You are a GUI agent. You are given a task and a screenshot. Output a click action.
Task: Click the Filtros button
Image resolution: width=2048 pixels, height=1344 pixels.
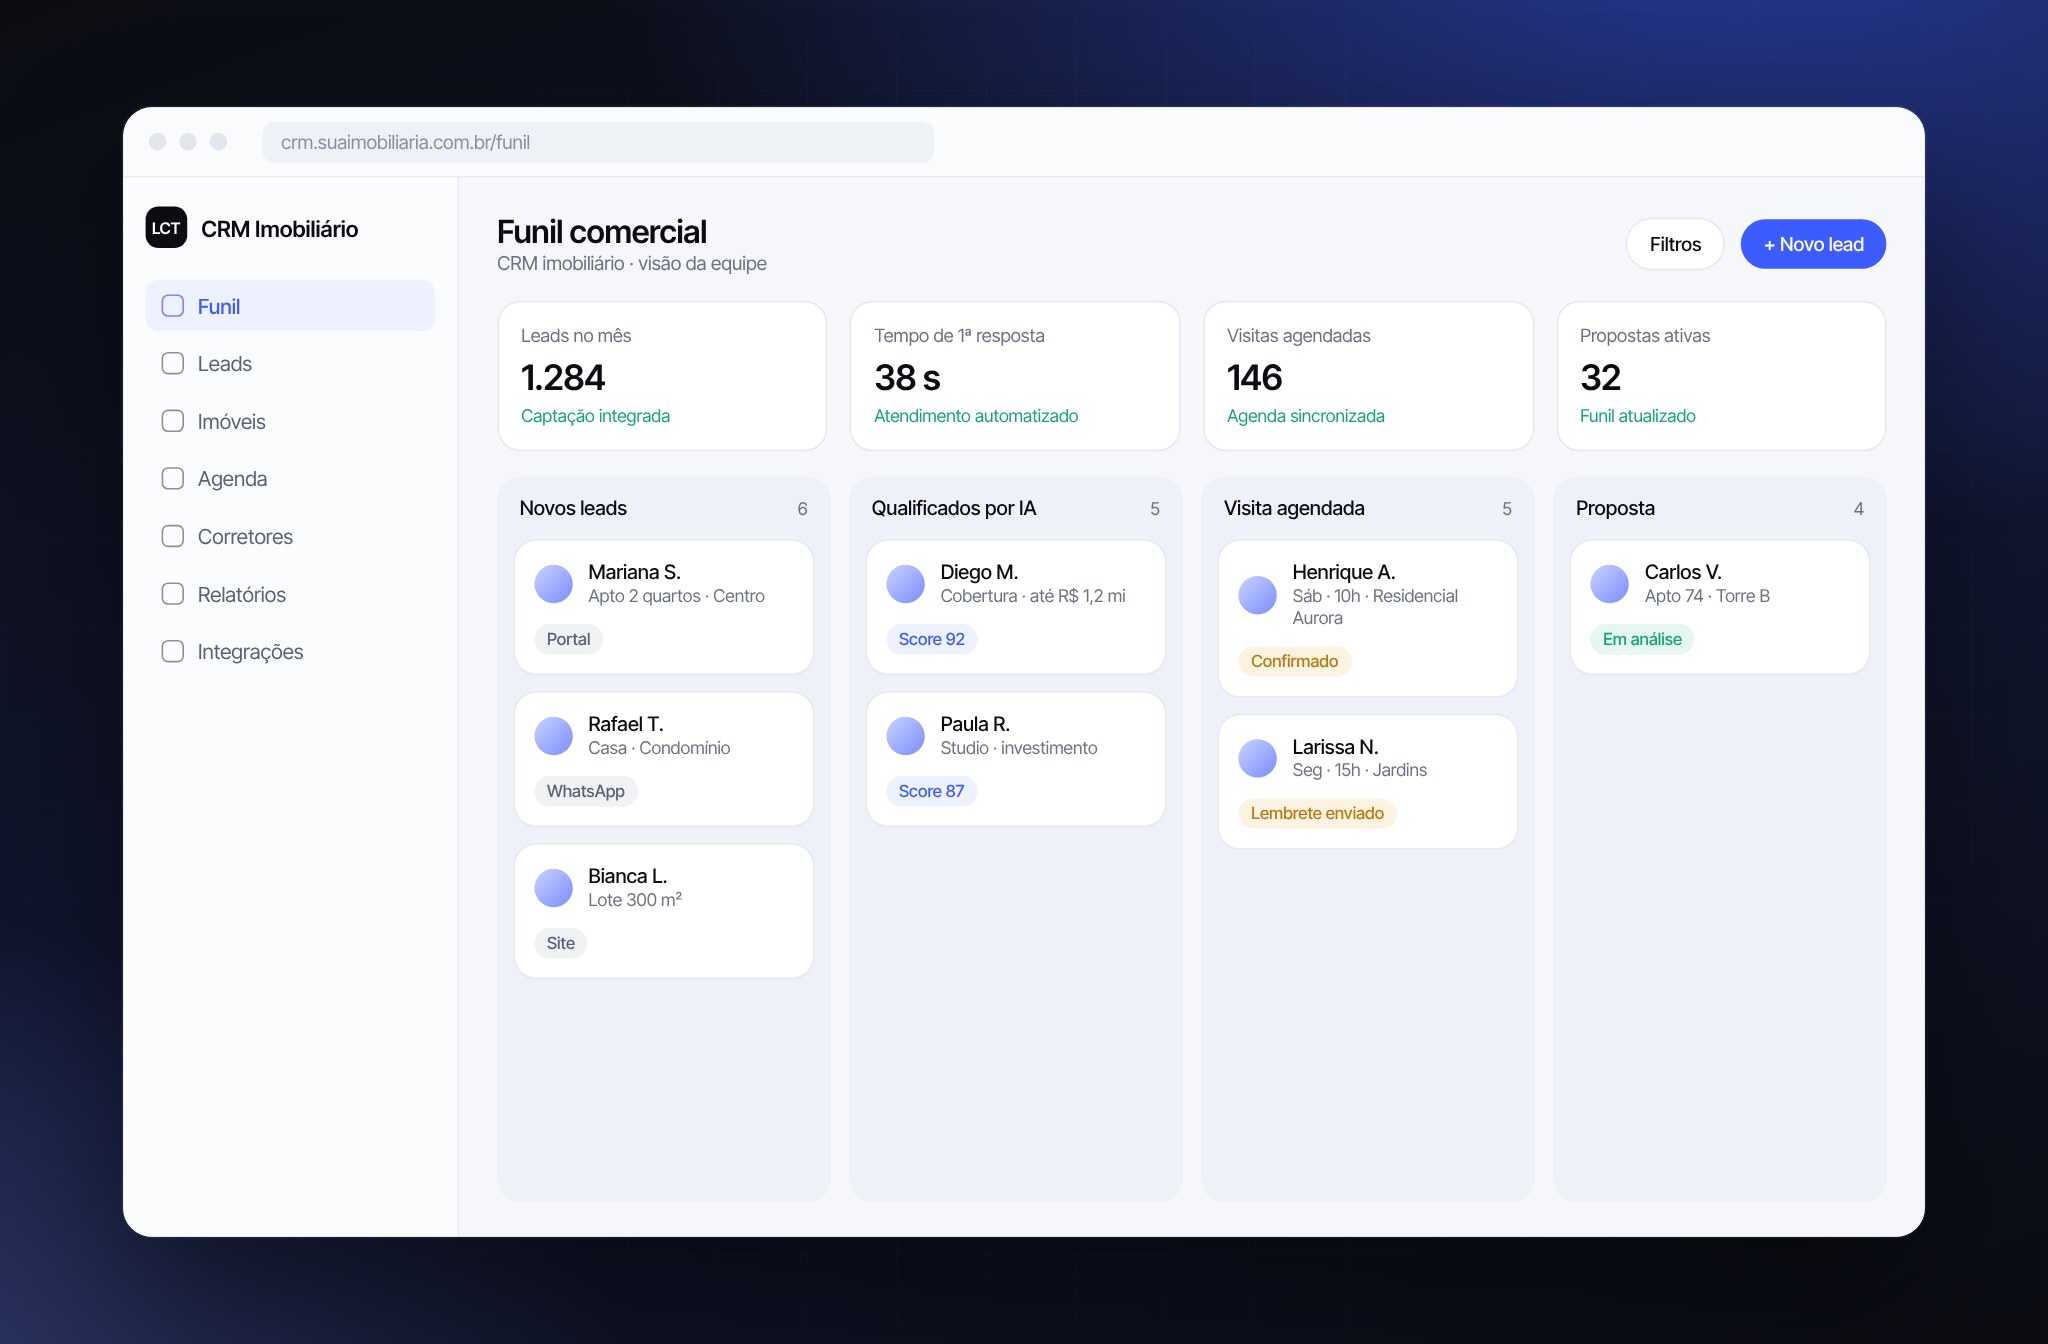1675,244
